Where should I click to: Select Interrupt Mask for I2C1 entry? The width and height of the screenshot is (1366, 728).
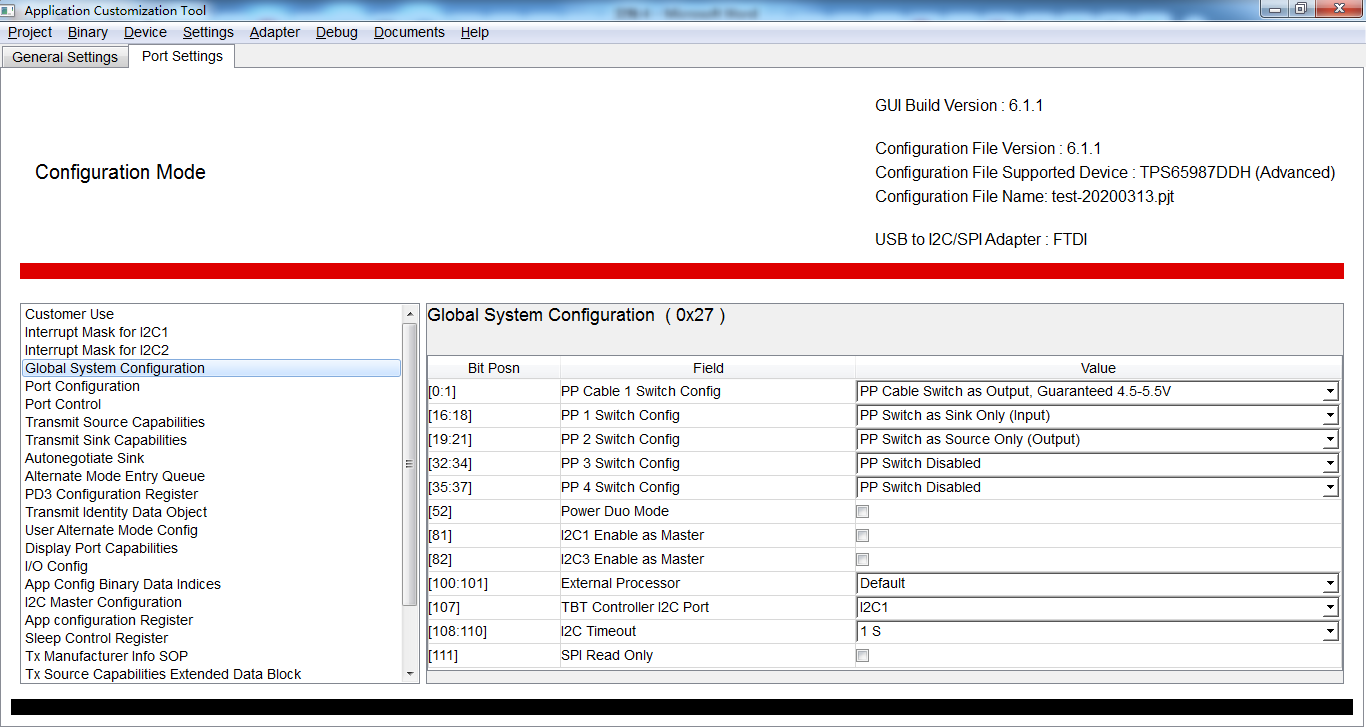[96, 332]
